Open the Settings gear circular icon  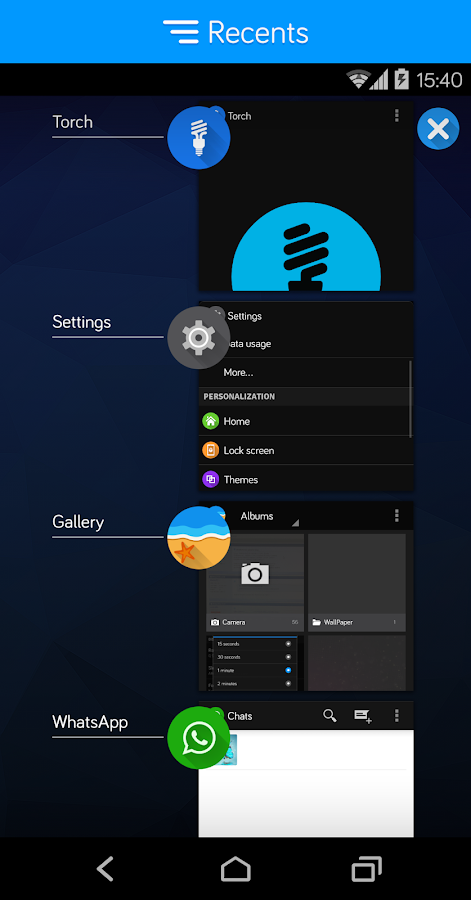pyautogui.click(x=198, y=338)
